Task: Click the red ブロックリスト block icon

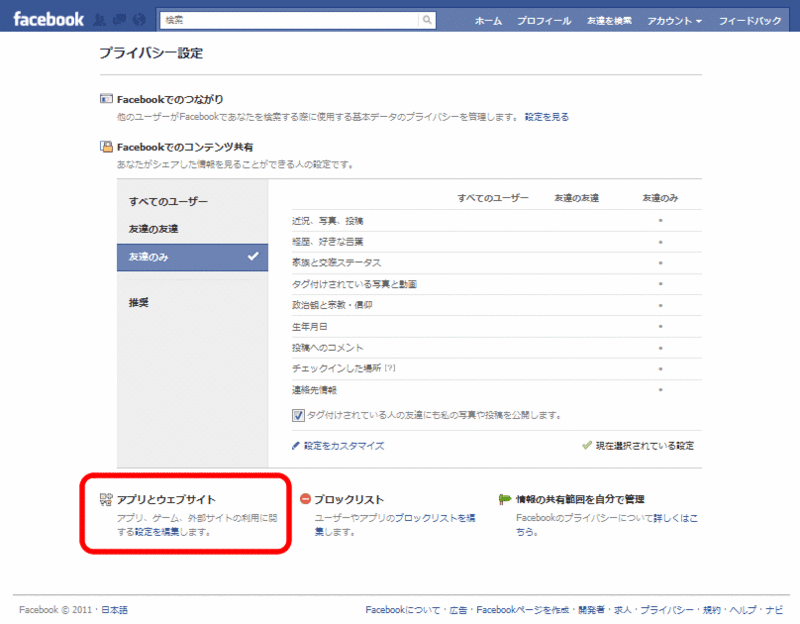Action: coord(305,499)
